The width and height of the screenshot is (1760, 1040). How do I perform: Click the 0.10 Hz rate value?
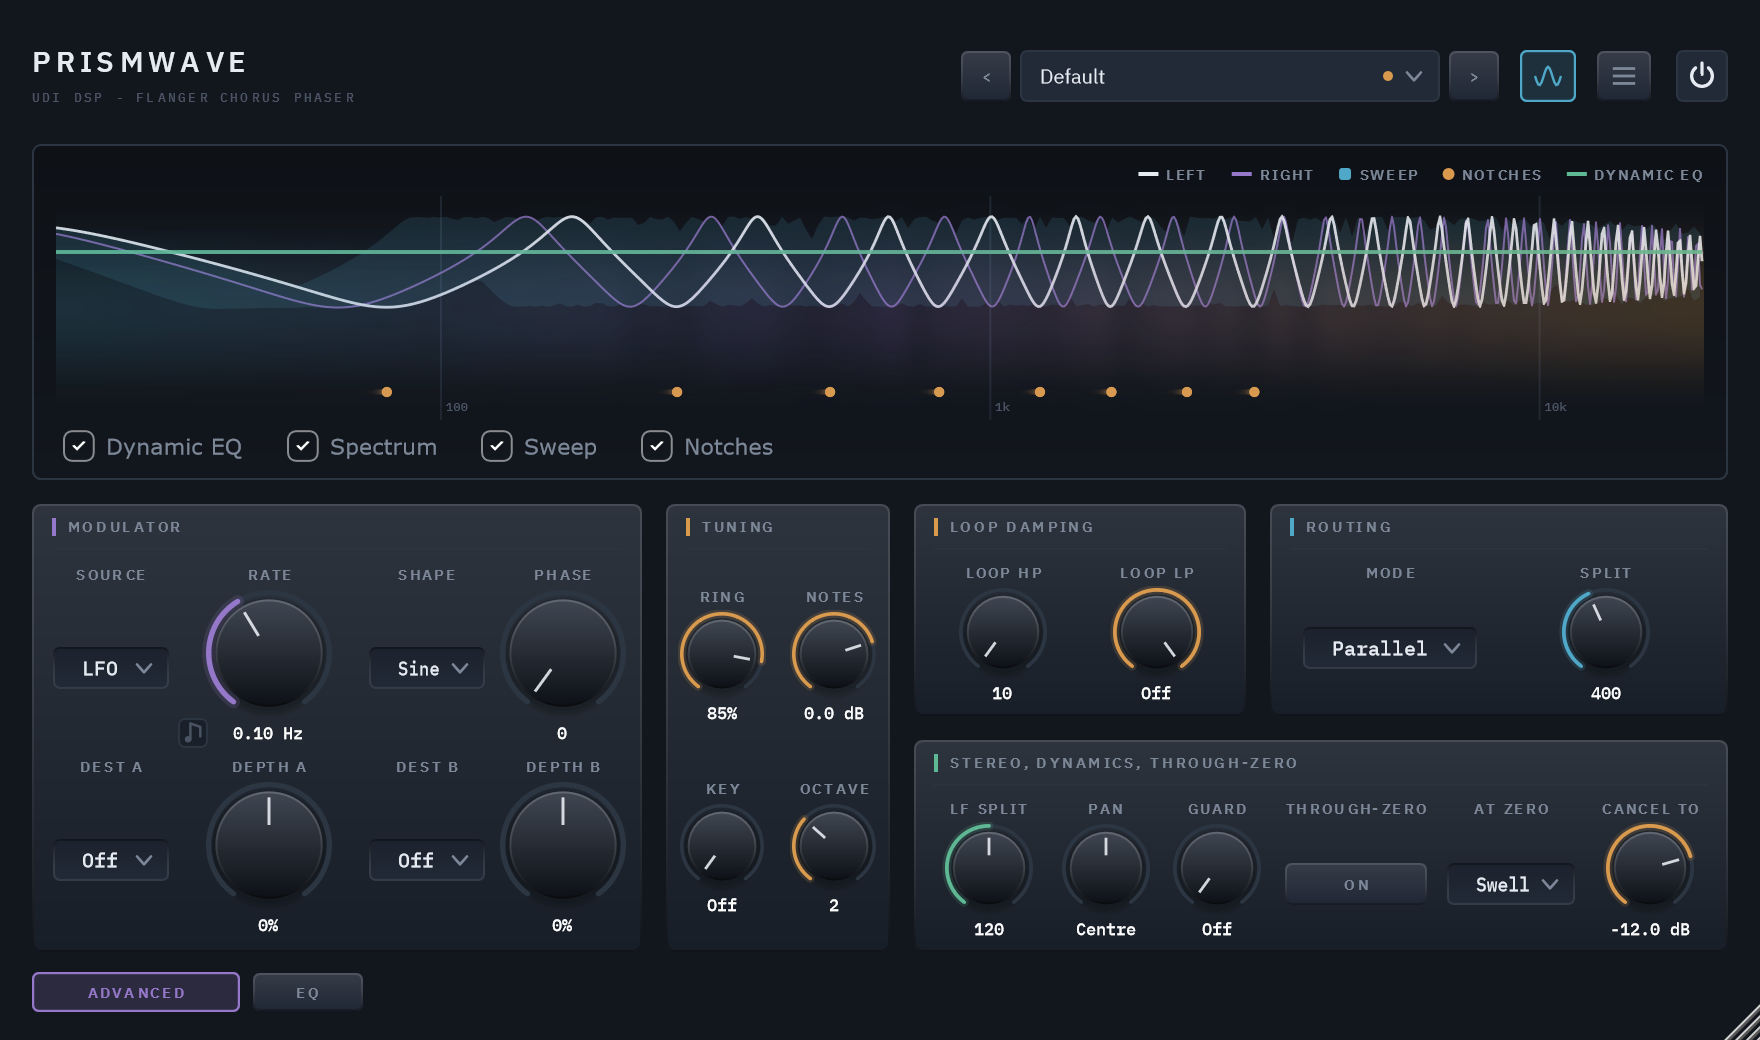pyautogui.click(x=268, y=733)
